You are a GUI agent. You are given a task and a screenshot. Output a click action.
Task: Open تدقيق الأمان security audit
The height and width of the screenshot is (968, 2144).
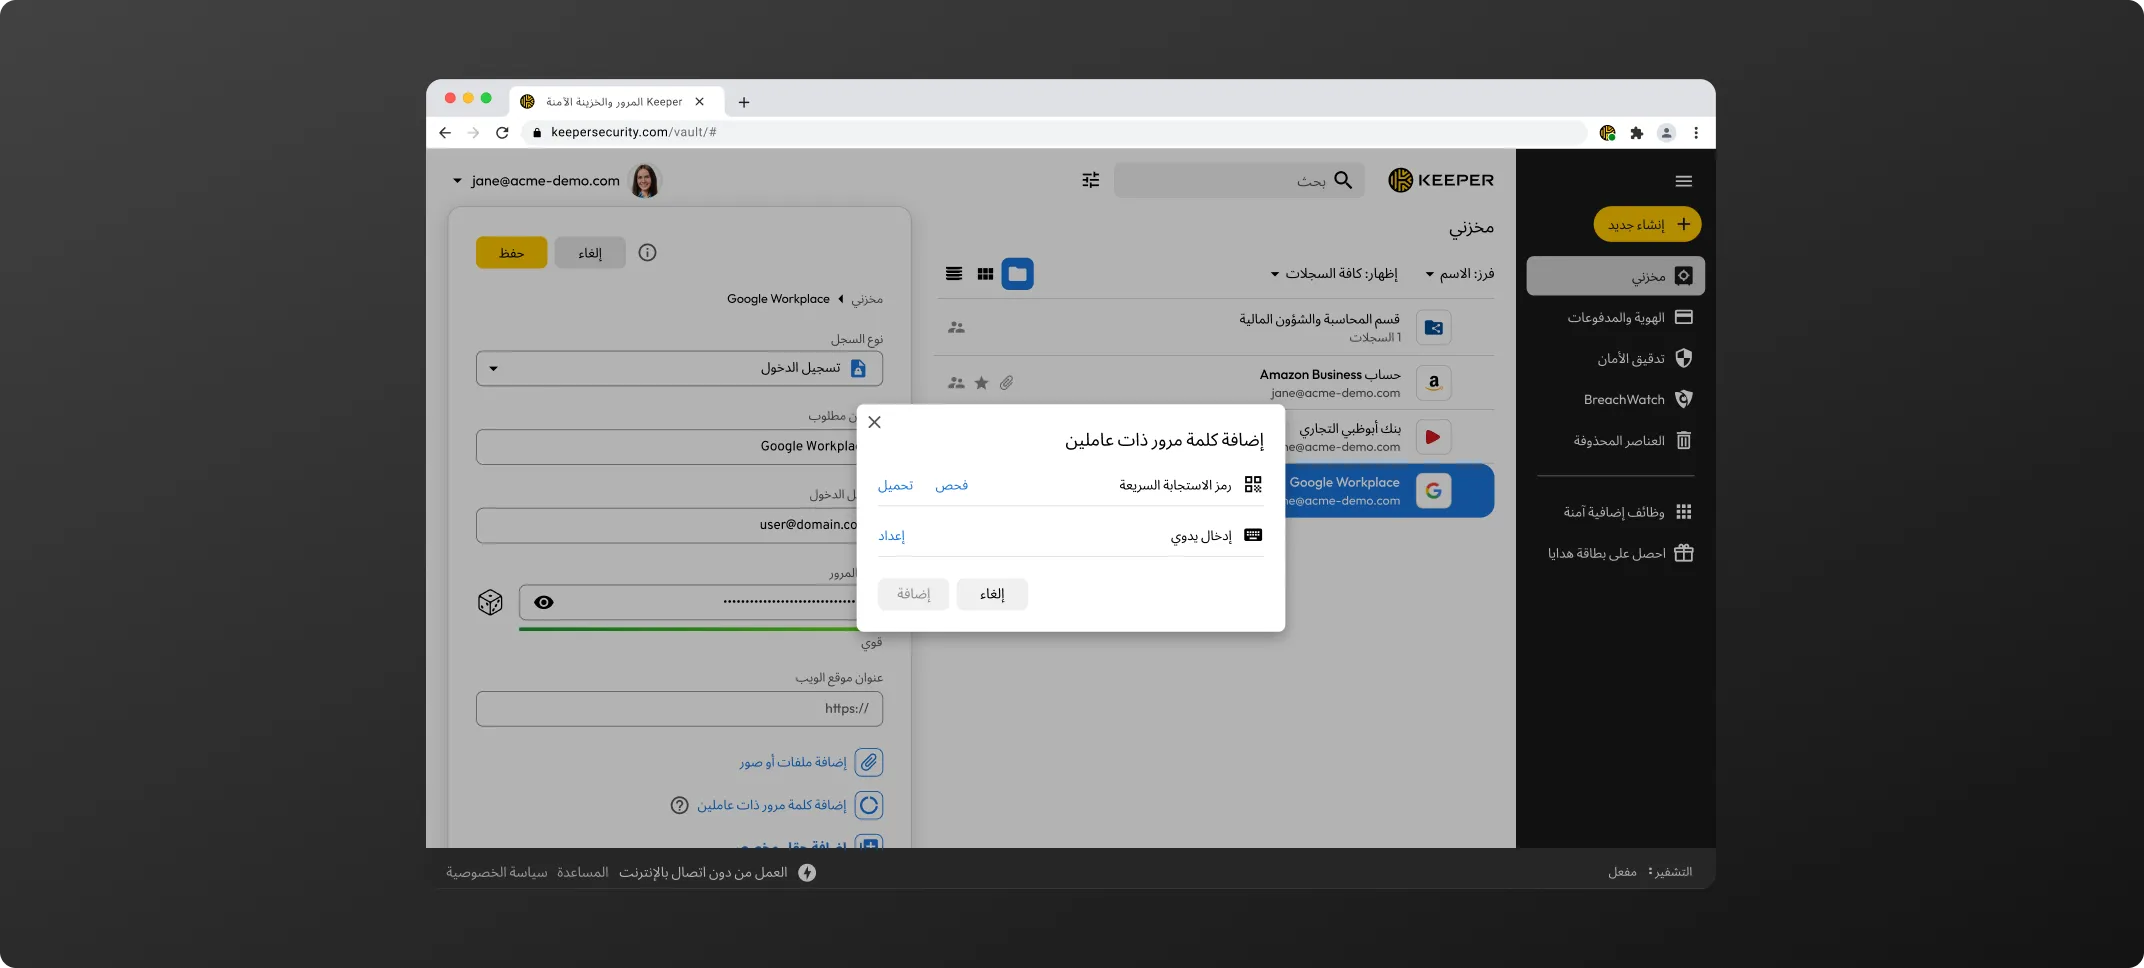click(x=1644, y=359)
